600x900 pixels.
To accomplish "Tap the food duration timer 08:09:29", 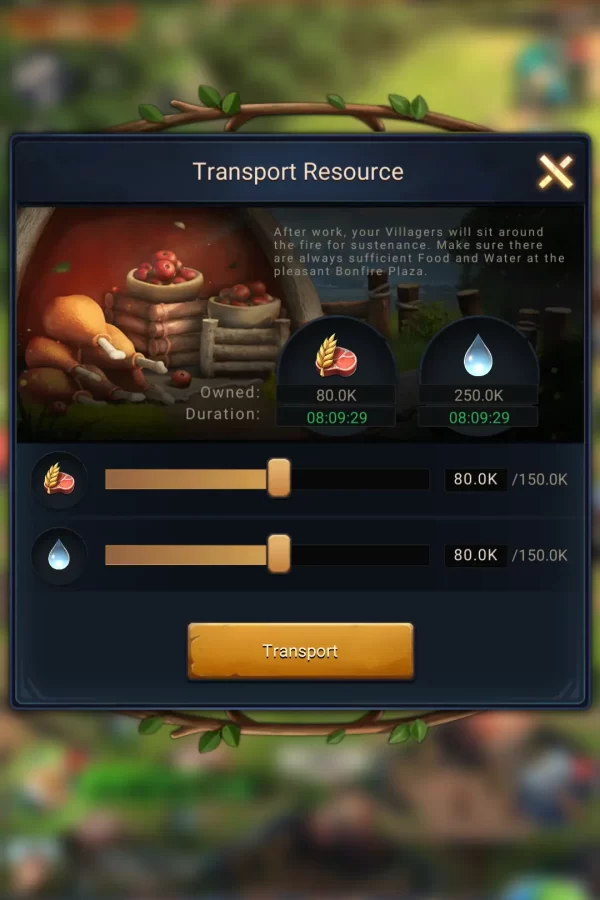I will 336,417.
